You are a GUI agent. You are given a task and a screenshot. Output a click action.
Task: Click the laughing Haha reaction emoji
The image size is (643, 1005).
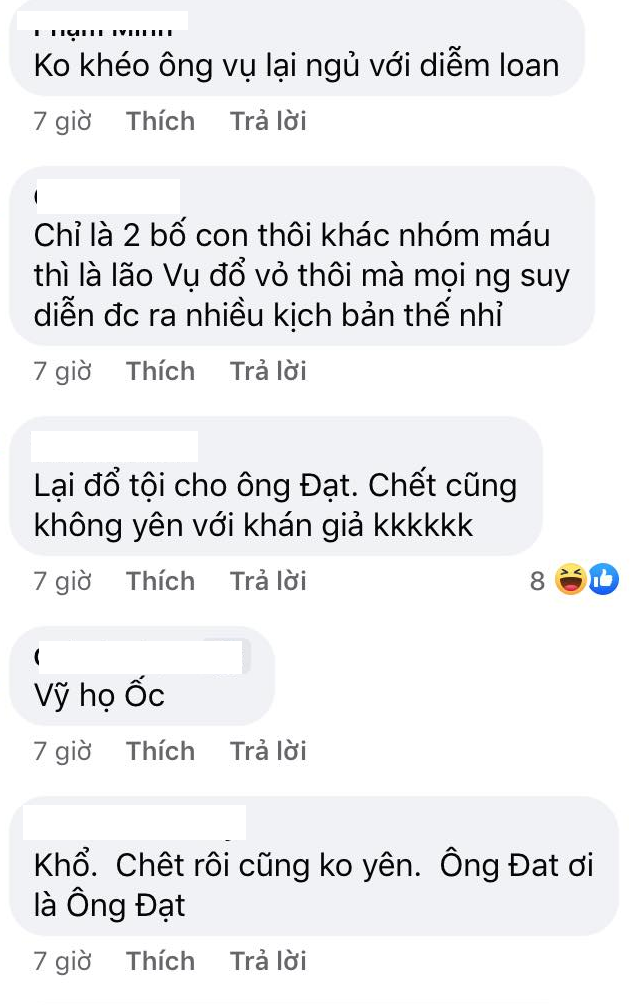(571, 579)
